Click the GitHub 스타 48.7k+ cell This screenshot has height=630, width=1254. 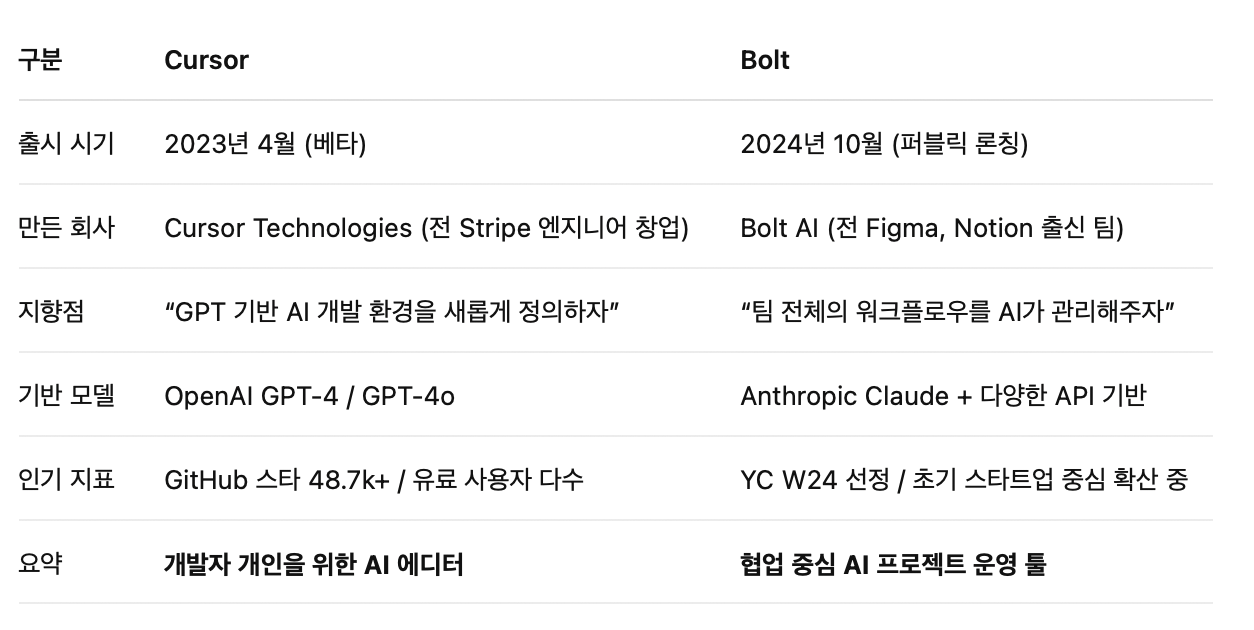[373, 480]
